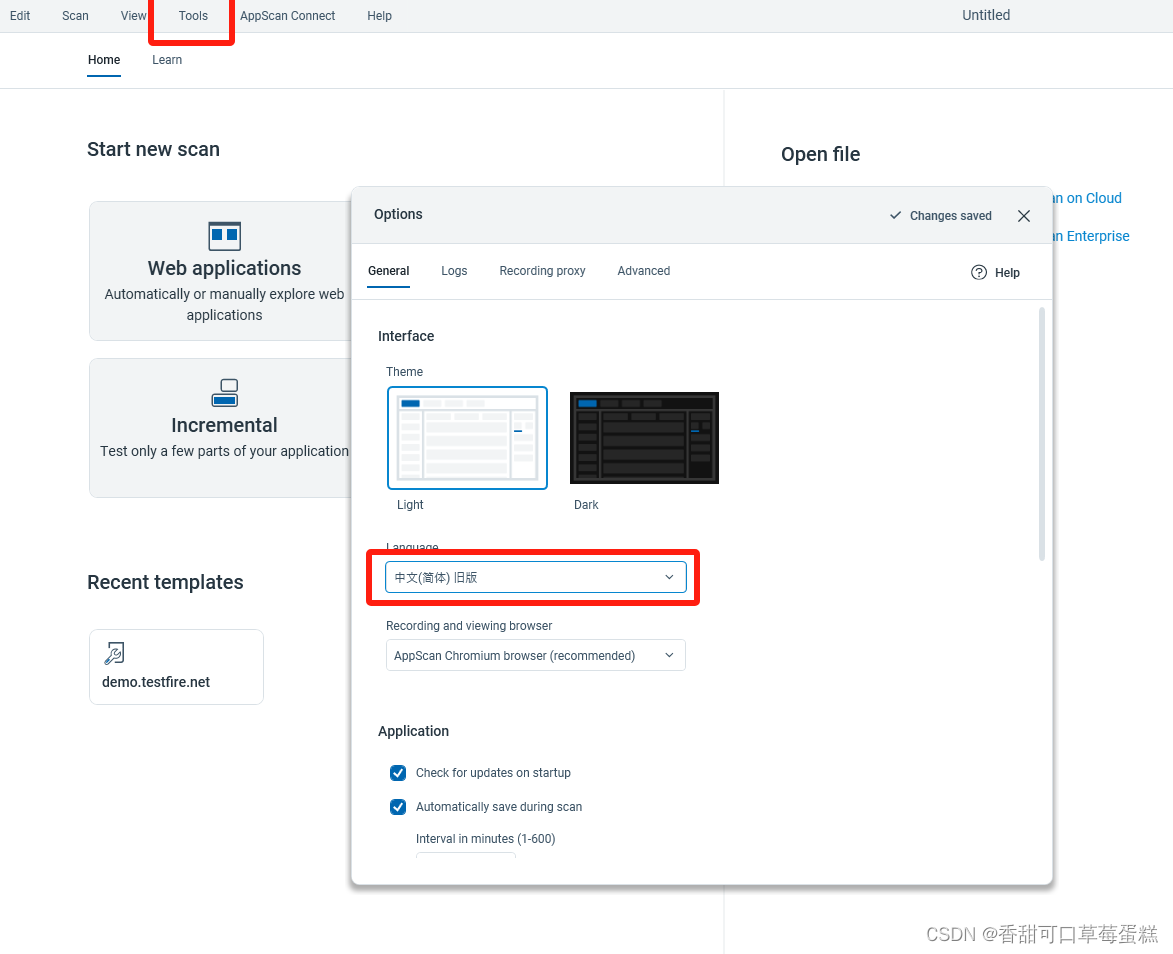The width and height of the screenshot is (1173, 954).
Task: Open the Scan menu
Action: point(75,15)
